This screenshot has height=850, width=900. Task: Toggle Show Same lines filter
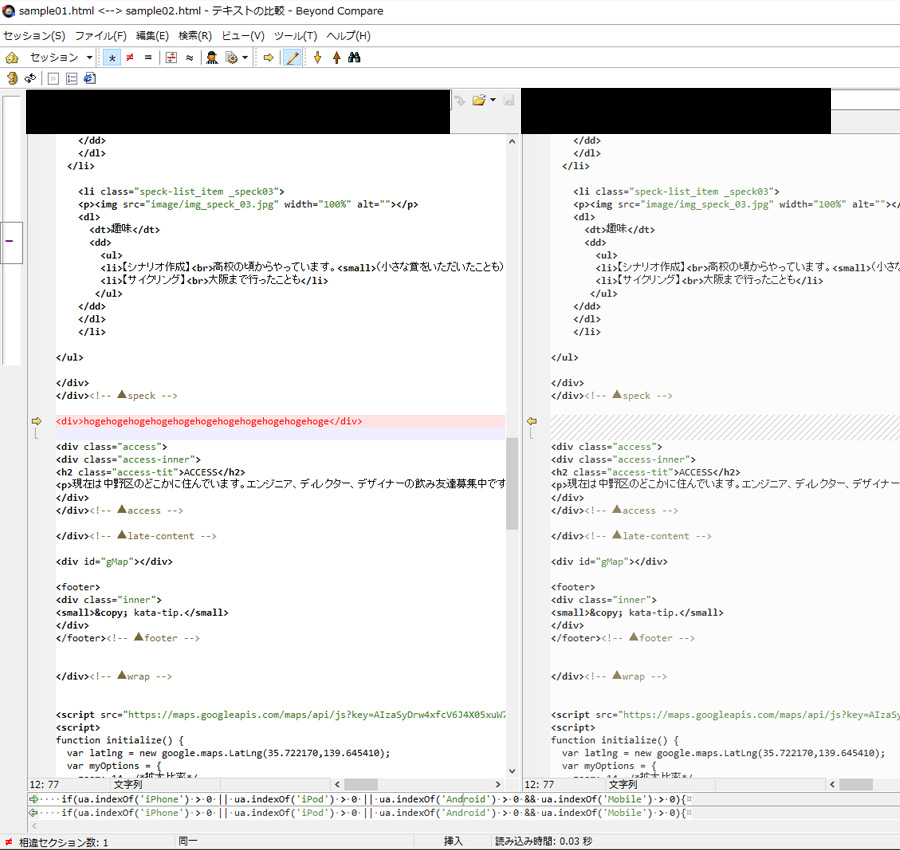tap(148, 58)
